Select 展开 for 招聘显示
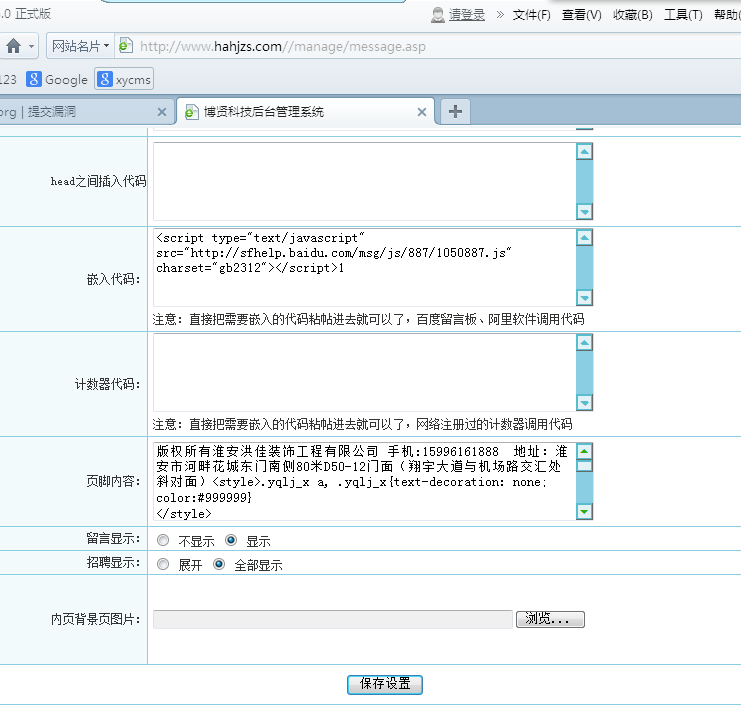Screen dimensions: 741x724 coord(163,564)
